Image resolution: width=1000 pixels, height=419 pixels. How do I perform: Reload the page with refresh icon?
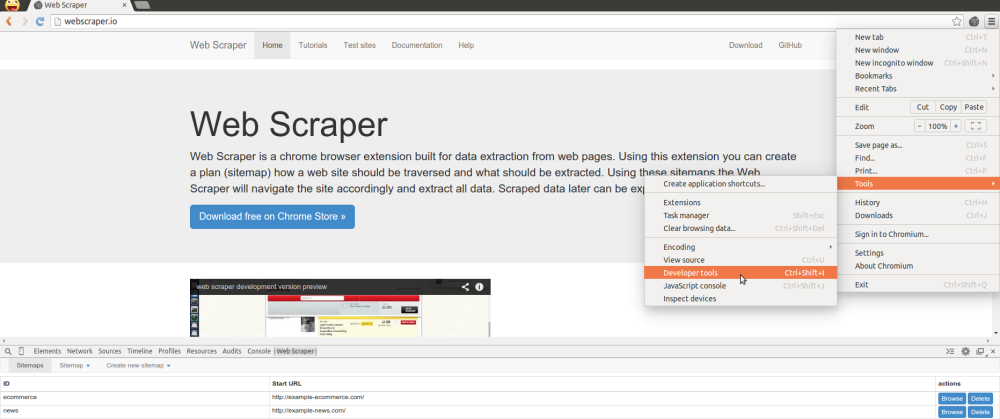40,21
